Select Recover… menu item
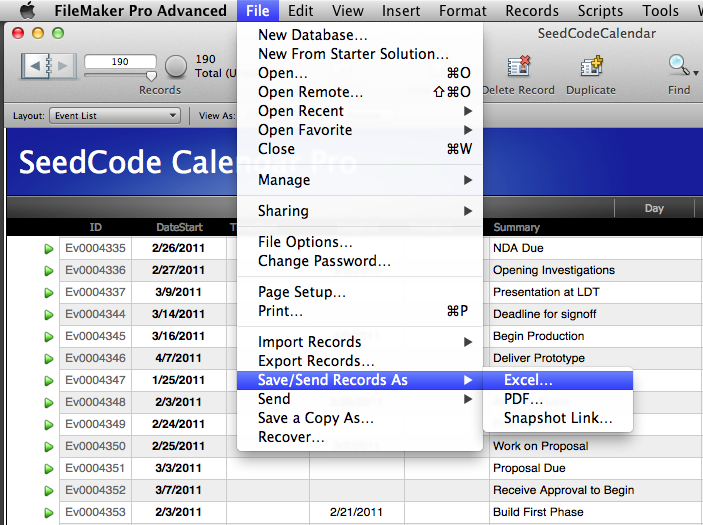The width and height of the screenshot is (703, 525). [x=360, y=437]
